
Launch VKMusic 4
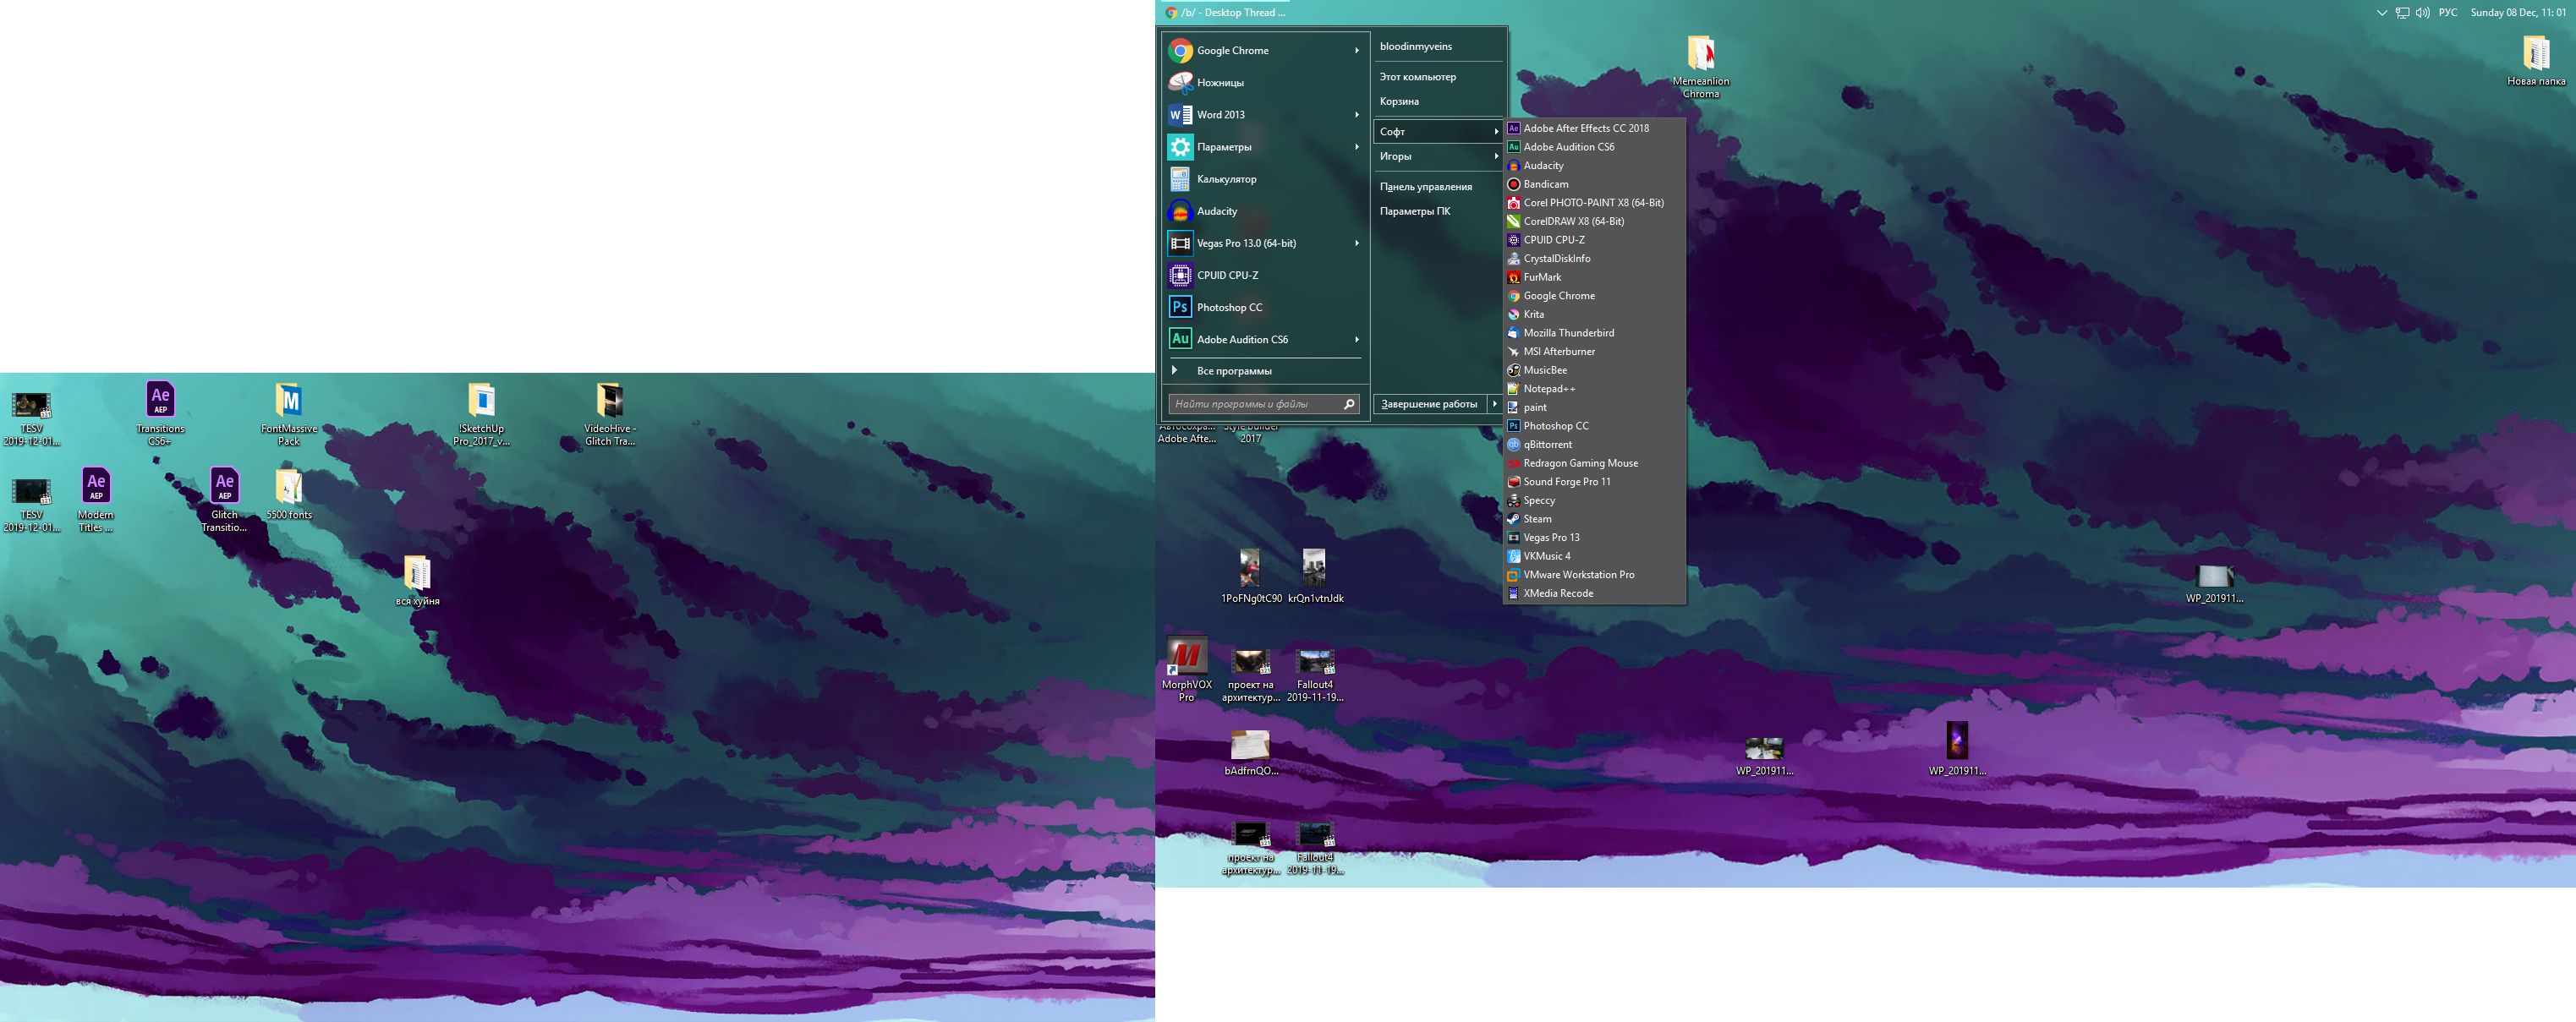click(x=1595, y=556)
